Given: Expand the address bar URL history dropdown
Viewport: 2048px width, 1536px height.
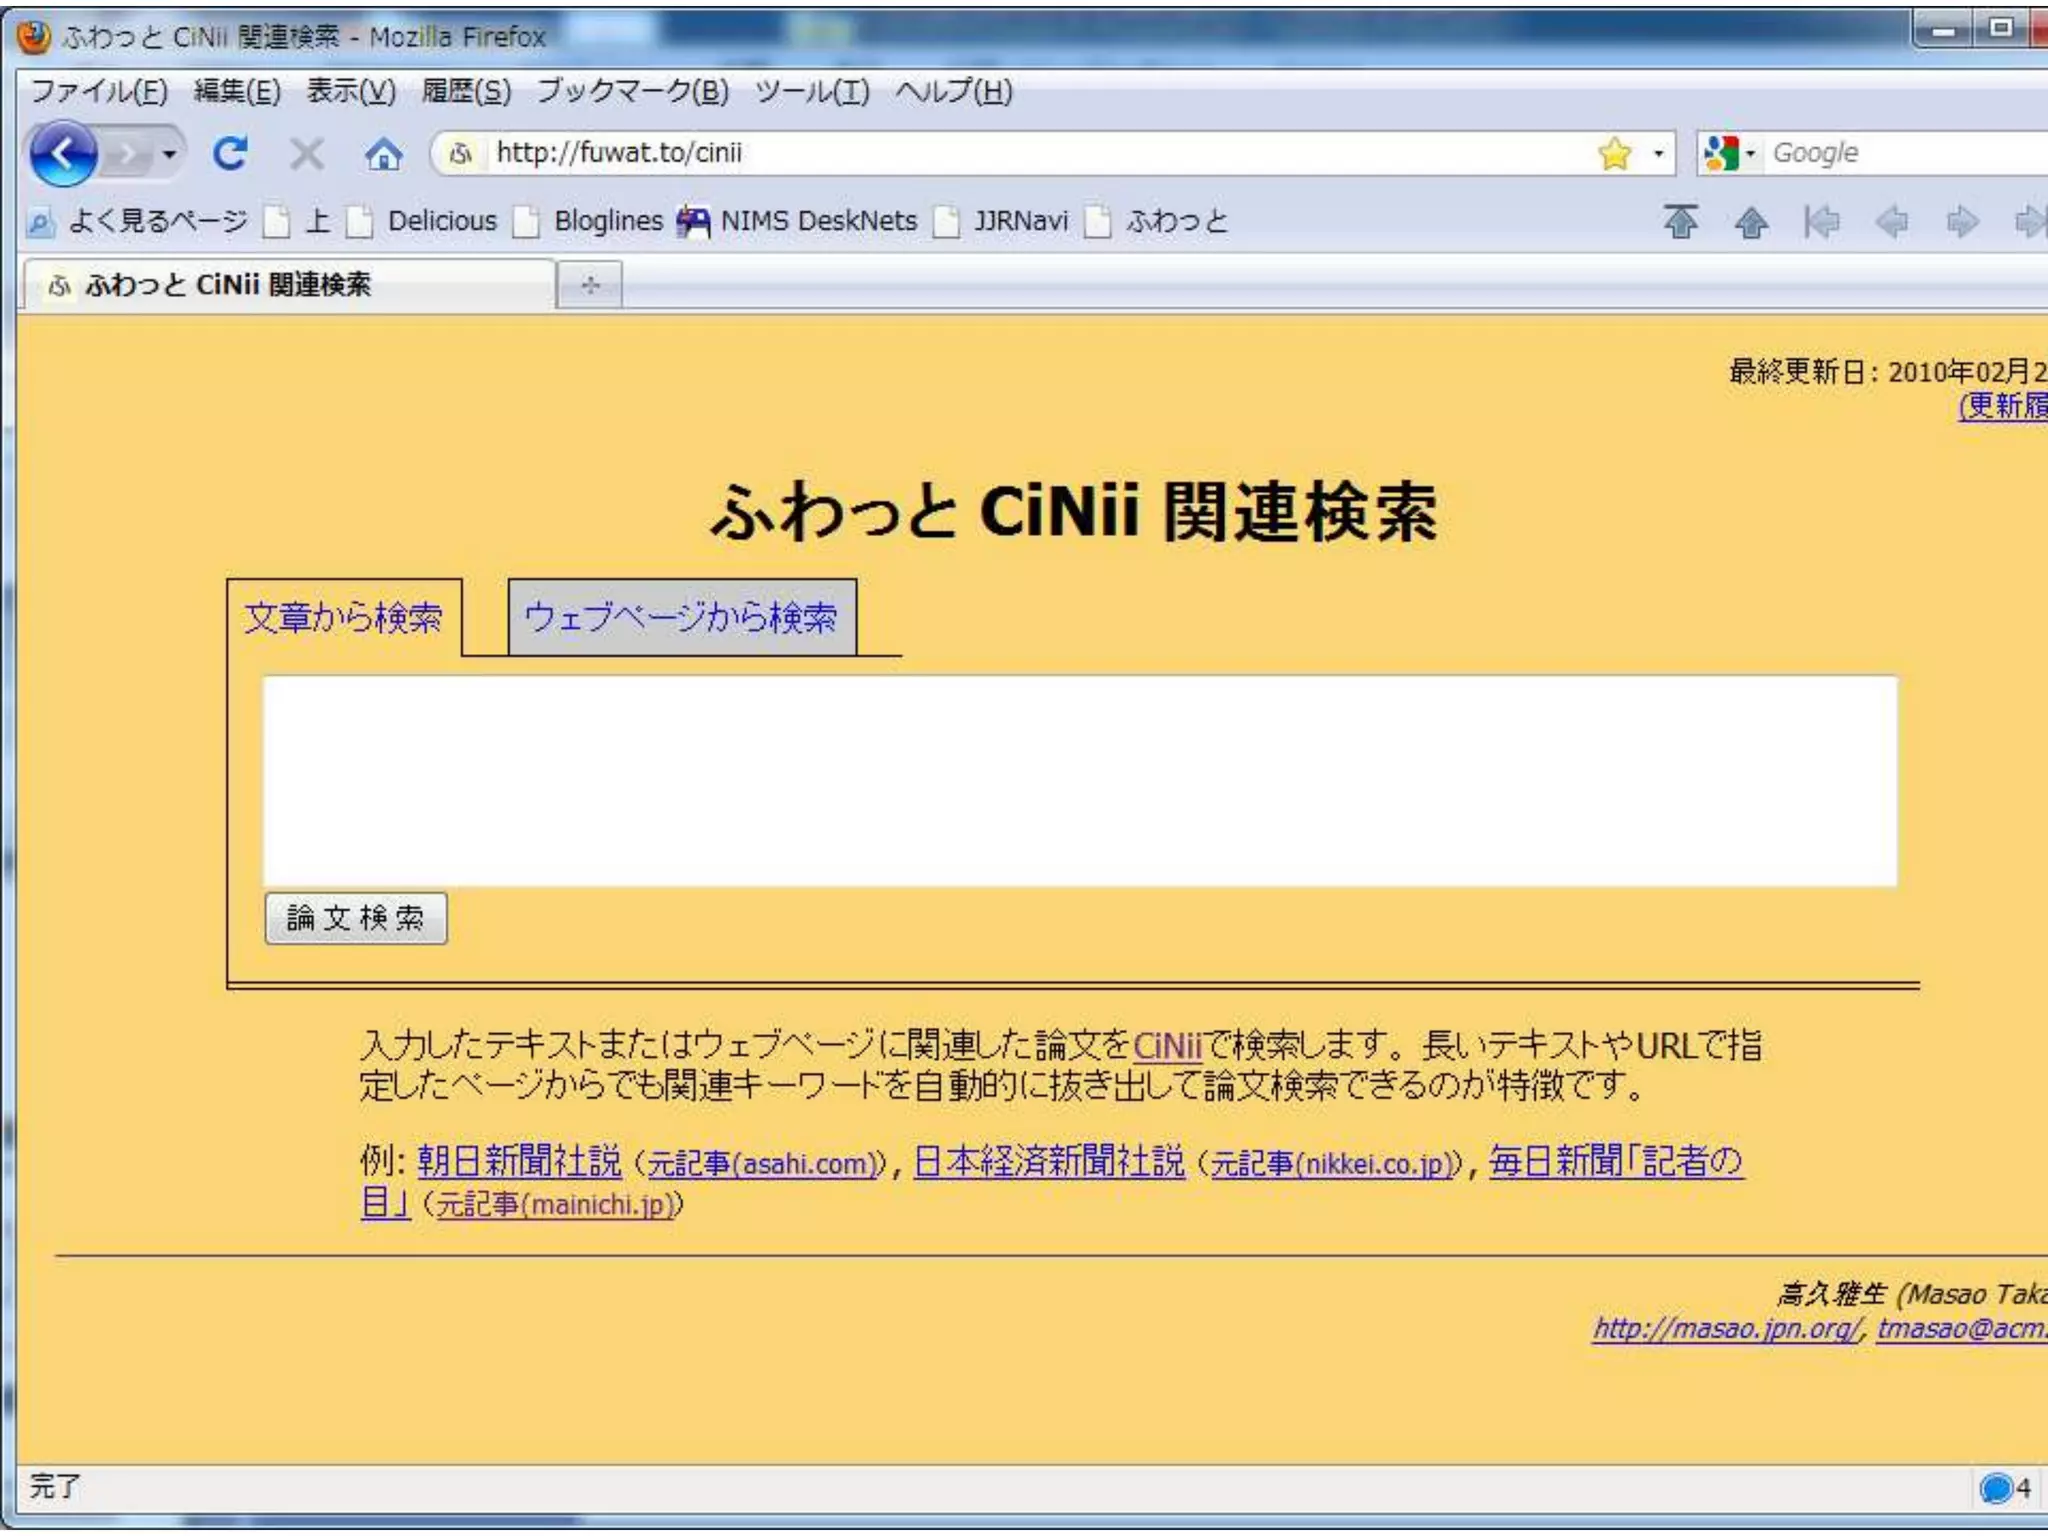Looking at the screenshot, I should click(1658, 154).
